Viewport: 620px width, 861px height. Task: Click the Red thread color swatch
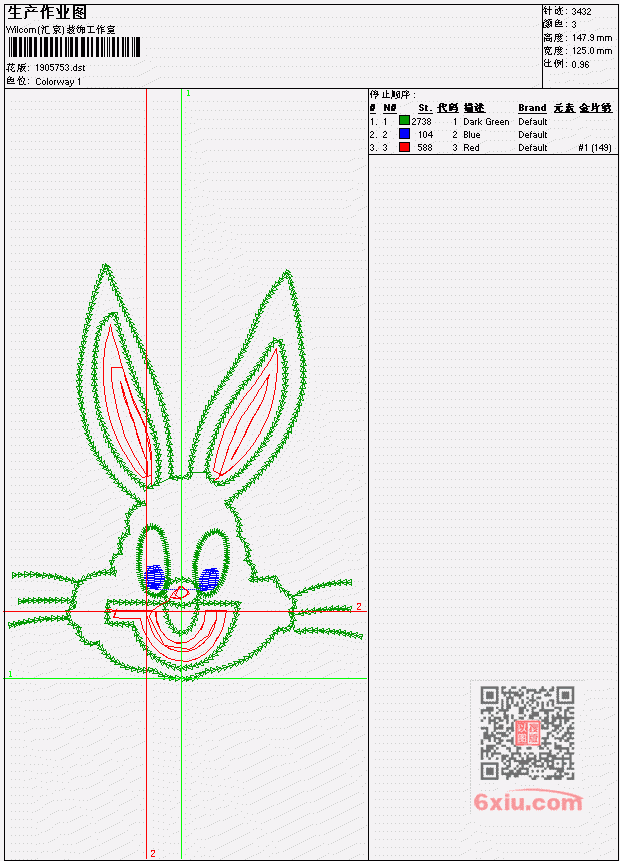click(404, 147)
